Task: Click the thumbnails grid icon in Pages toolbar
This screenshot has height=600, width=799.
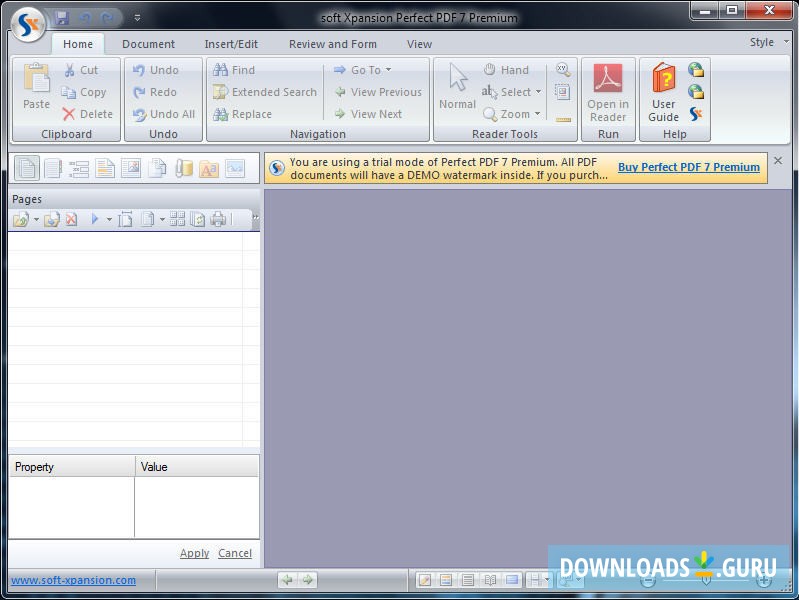Action: click(177, 220)
